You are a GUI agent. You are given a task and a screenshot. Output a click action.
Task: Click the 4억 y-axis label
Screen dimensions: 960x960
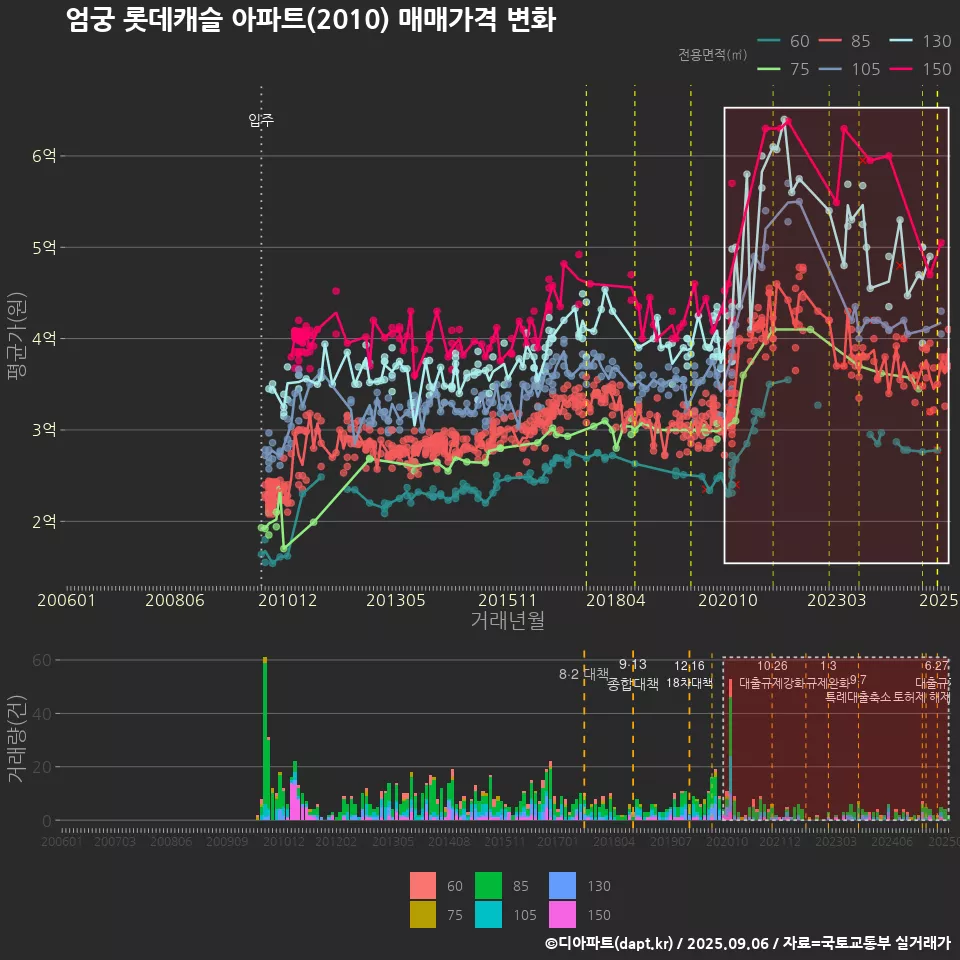pyautogui.click(x=44, y=338)
